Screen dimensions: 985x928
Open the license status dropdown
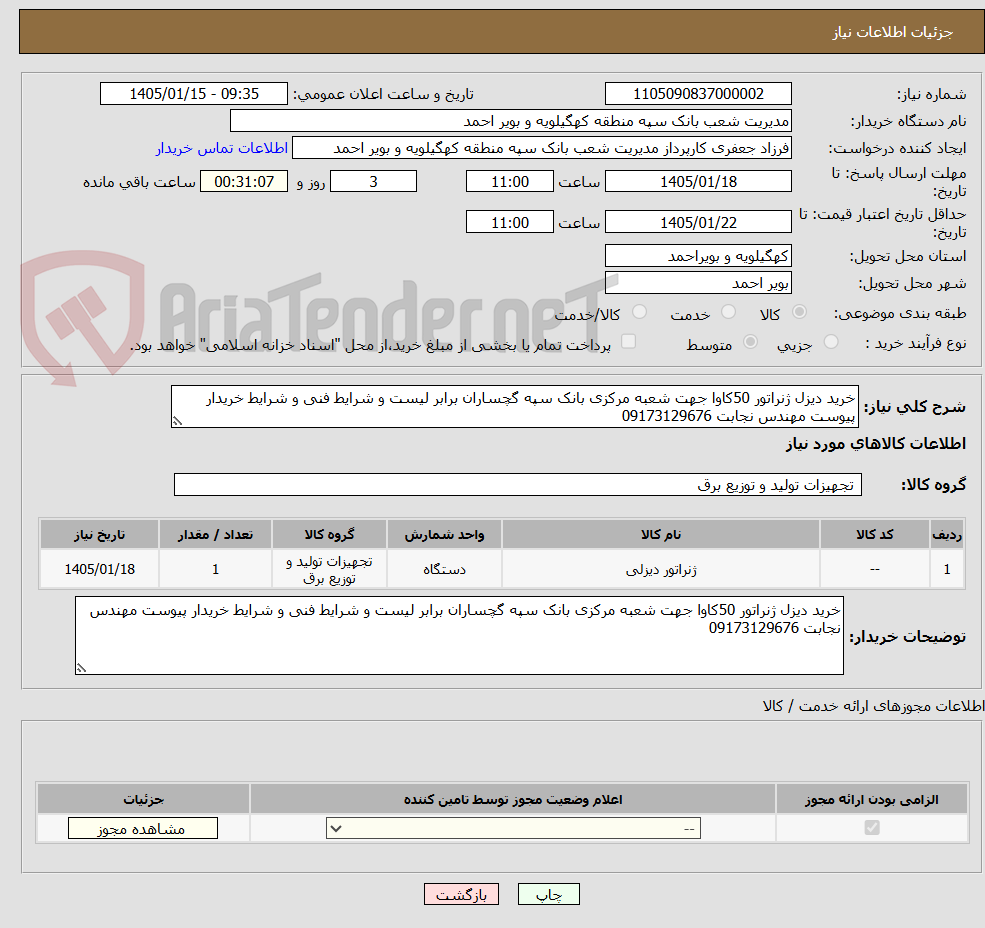click(x=513, y=828)
